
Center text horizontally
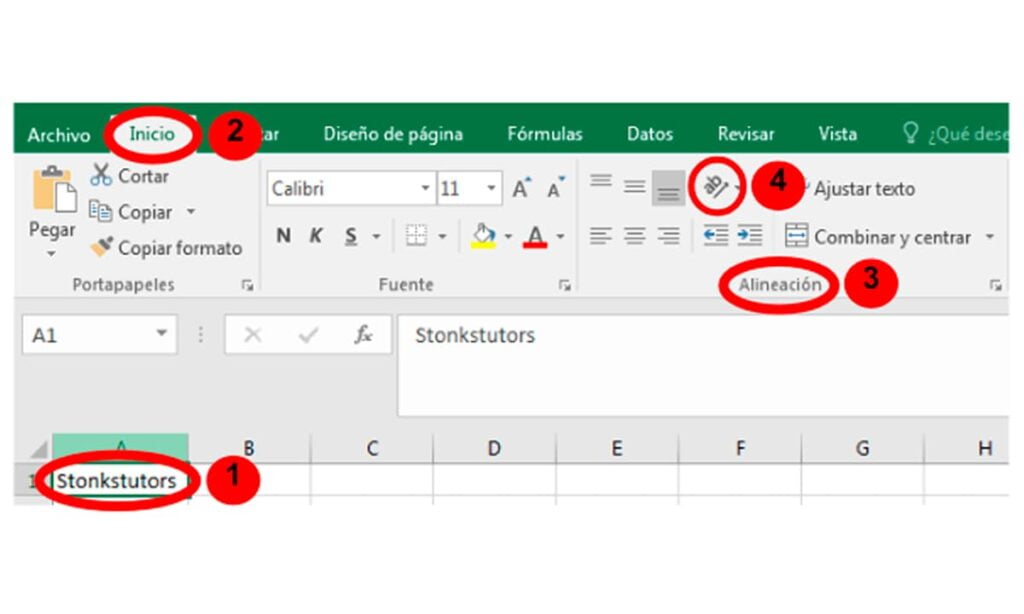[x=634, y=236]
